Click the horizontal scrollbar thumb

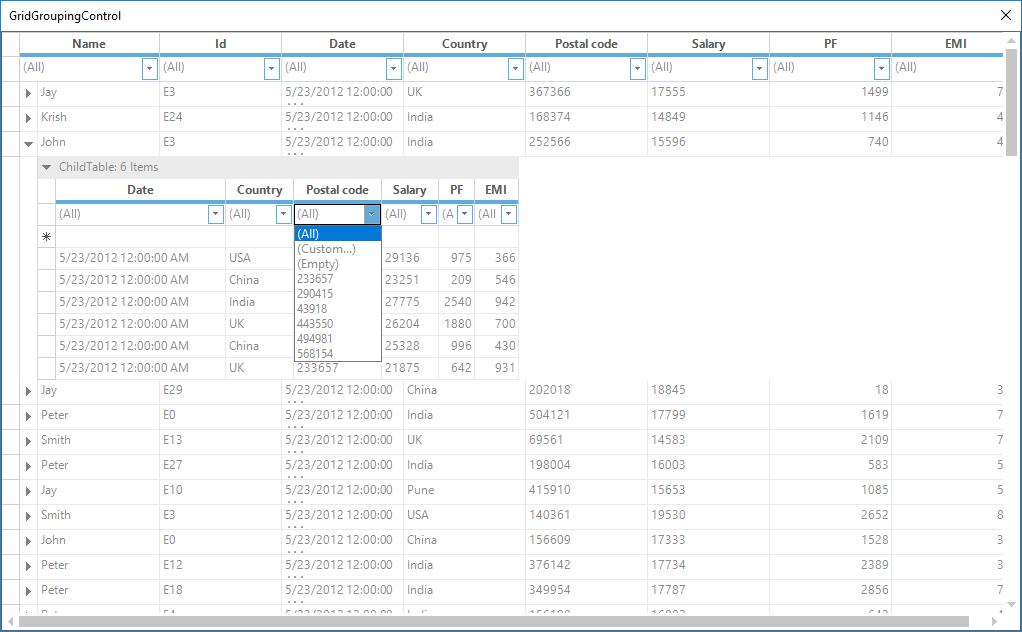point(490,622)
